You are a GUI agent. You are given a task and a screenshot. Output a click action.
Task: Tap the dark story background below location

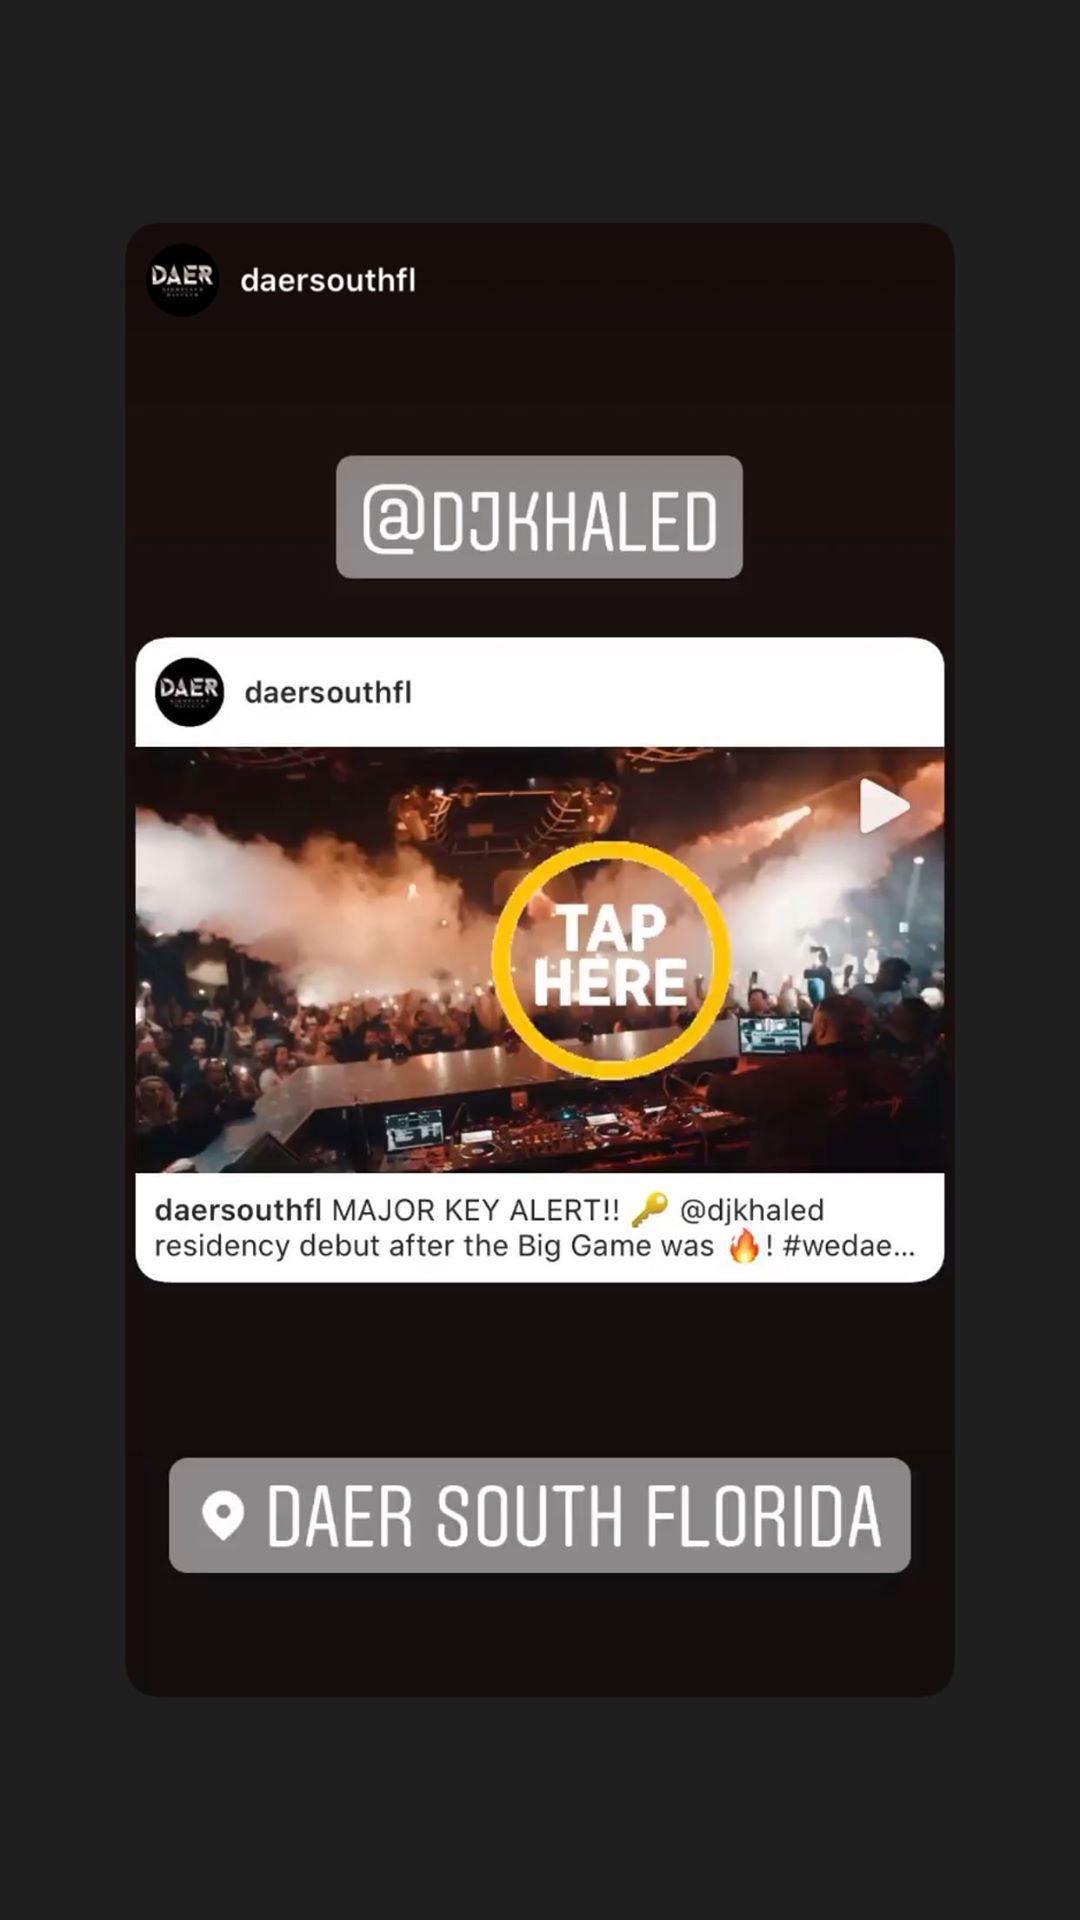[540, 1635]
